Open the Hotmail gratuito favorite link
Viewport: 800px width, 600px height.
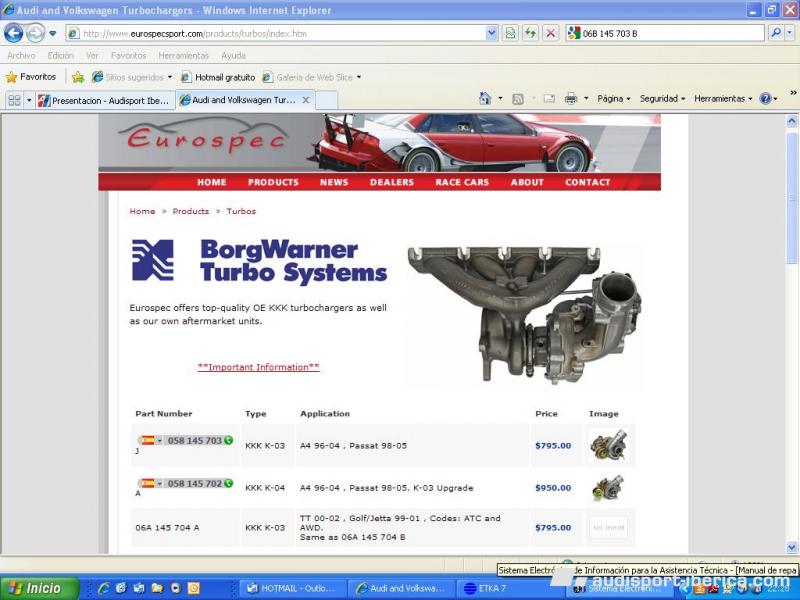pyautogui.click(x=218, y=77)
